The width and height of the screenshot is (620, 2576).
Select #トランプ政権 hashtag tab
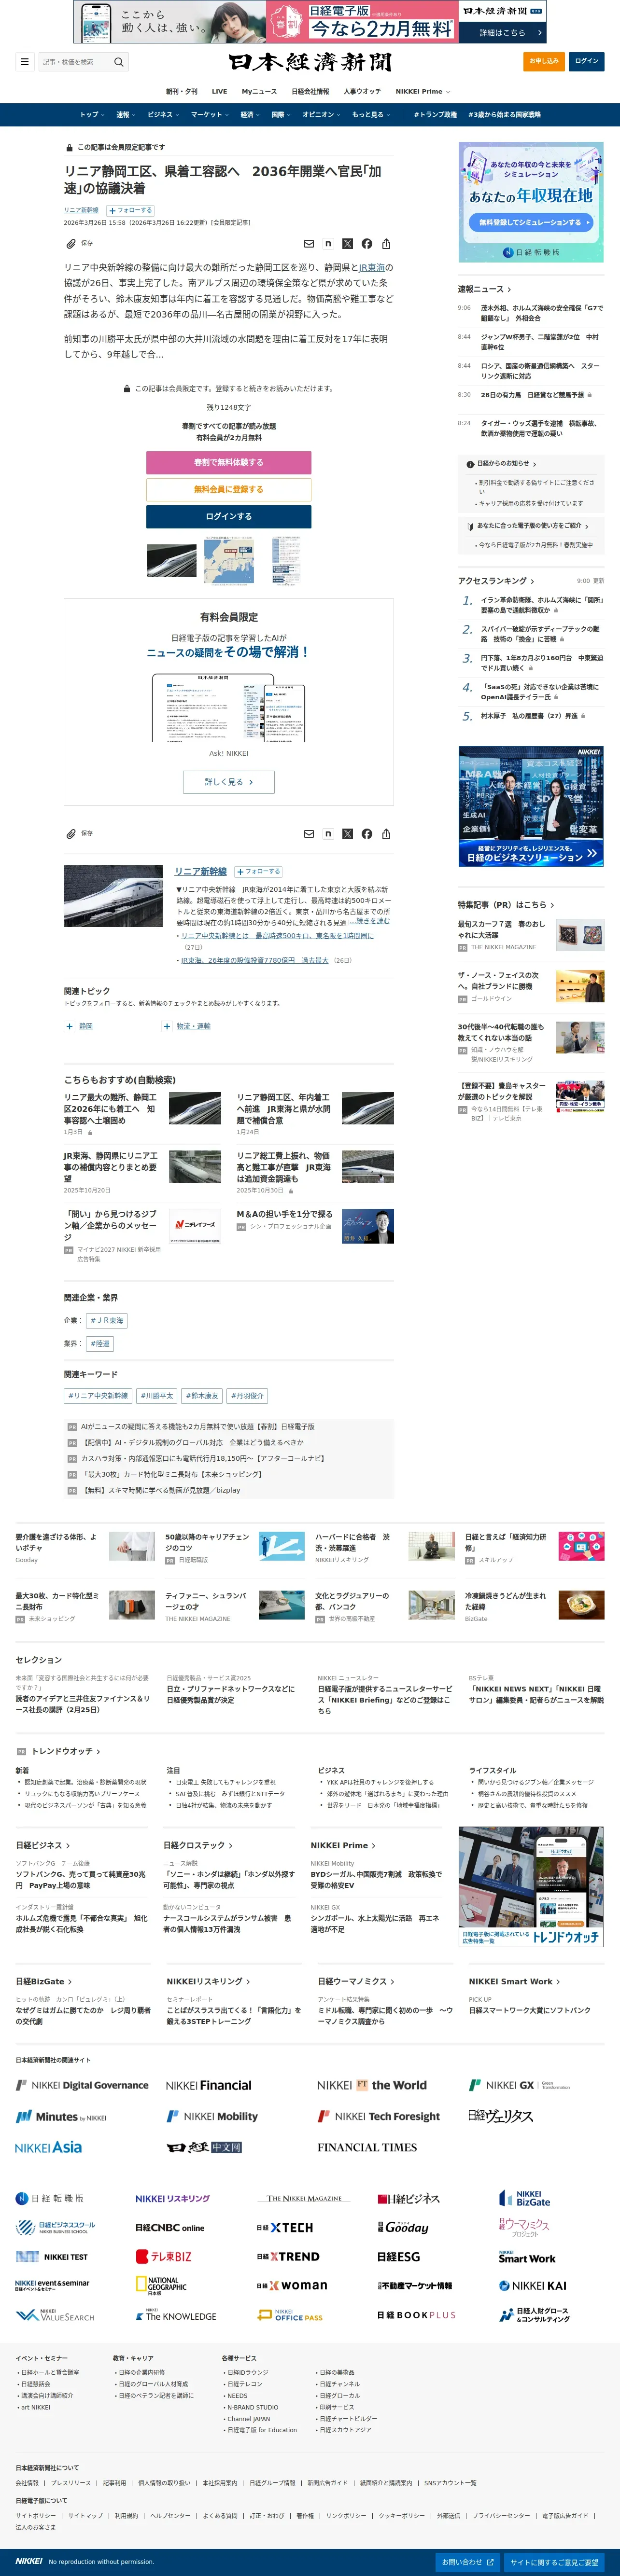pyautogui.click(x=435, y=114)
